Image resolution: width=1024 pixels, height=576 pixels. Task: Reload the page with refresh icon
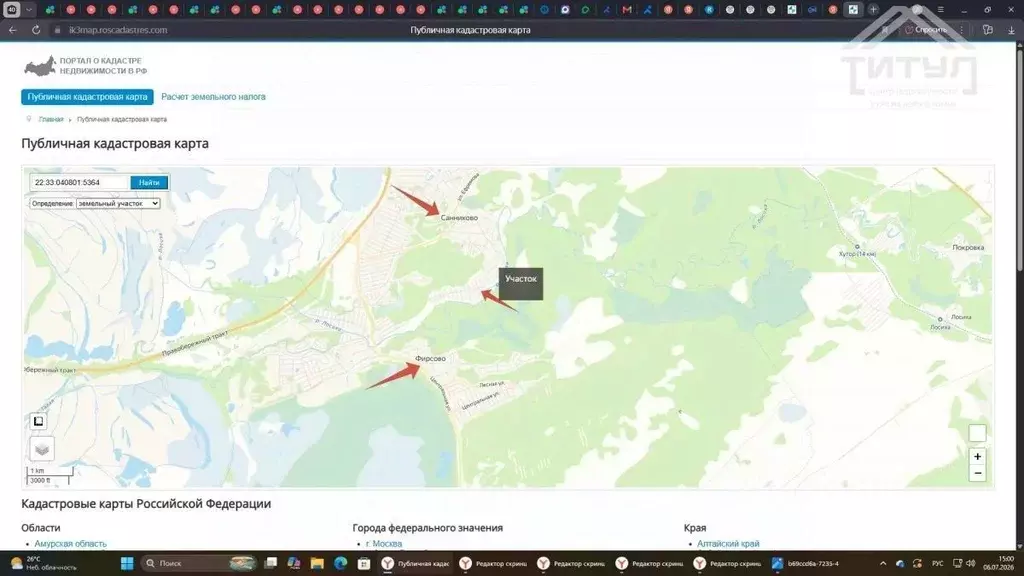tap(36, 30)
